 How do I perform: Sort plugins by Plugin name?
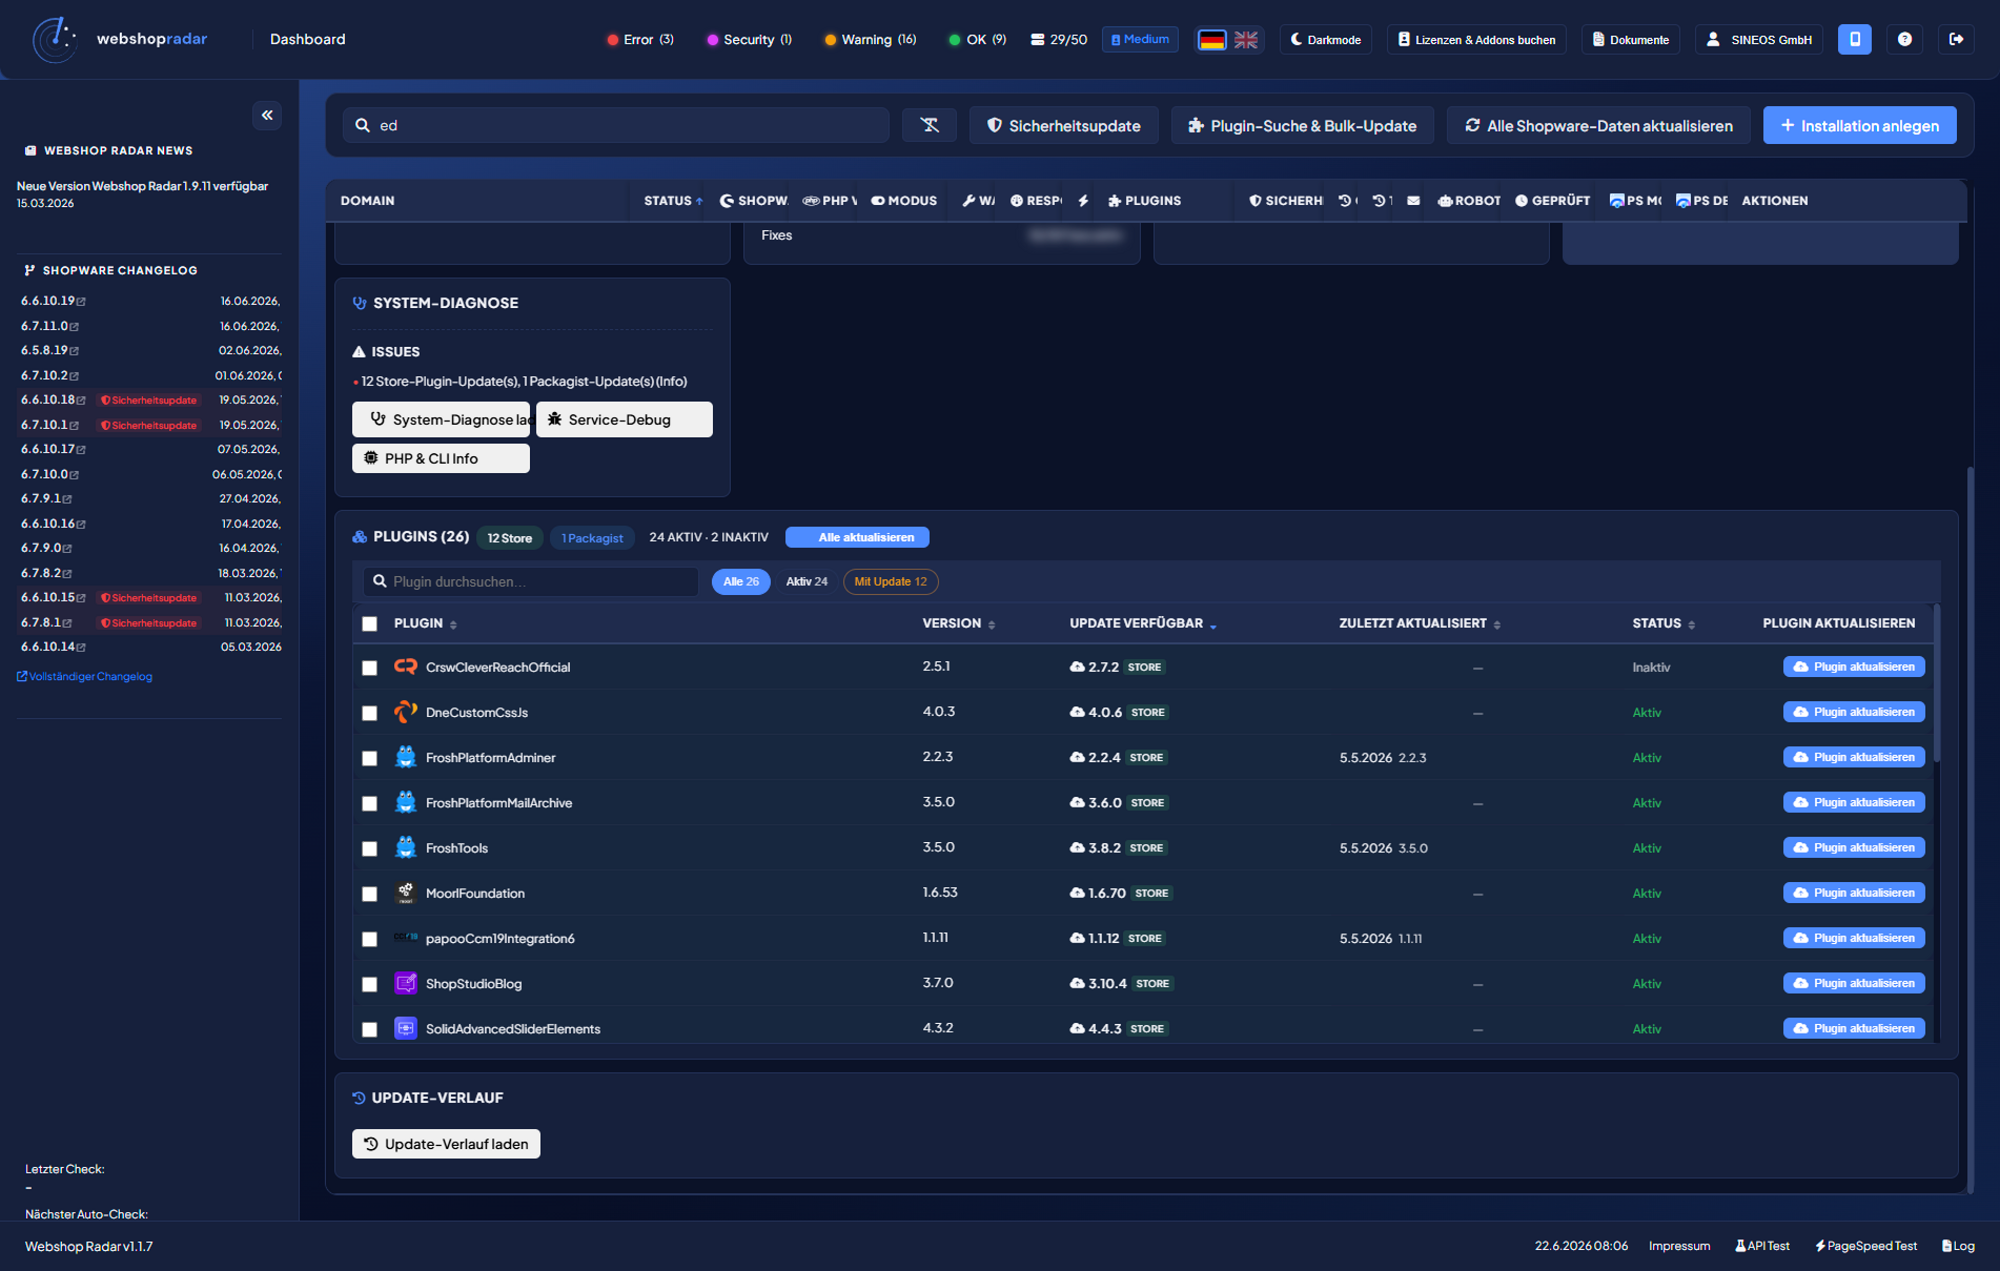pyautogui.click(x=425, y=624)
